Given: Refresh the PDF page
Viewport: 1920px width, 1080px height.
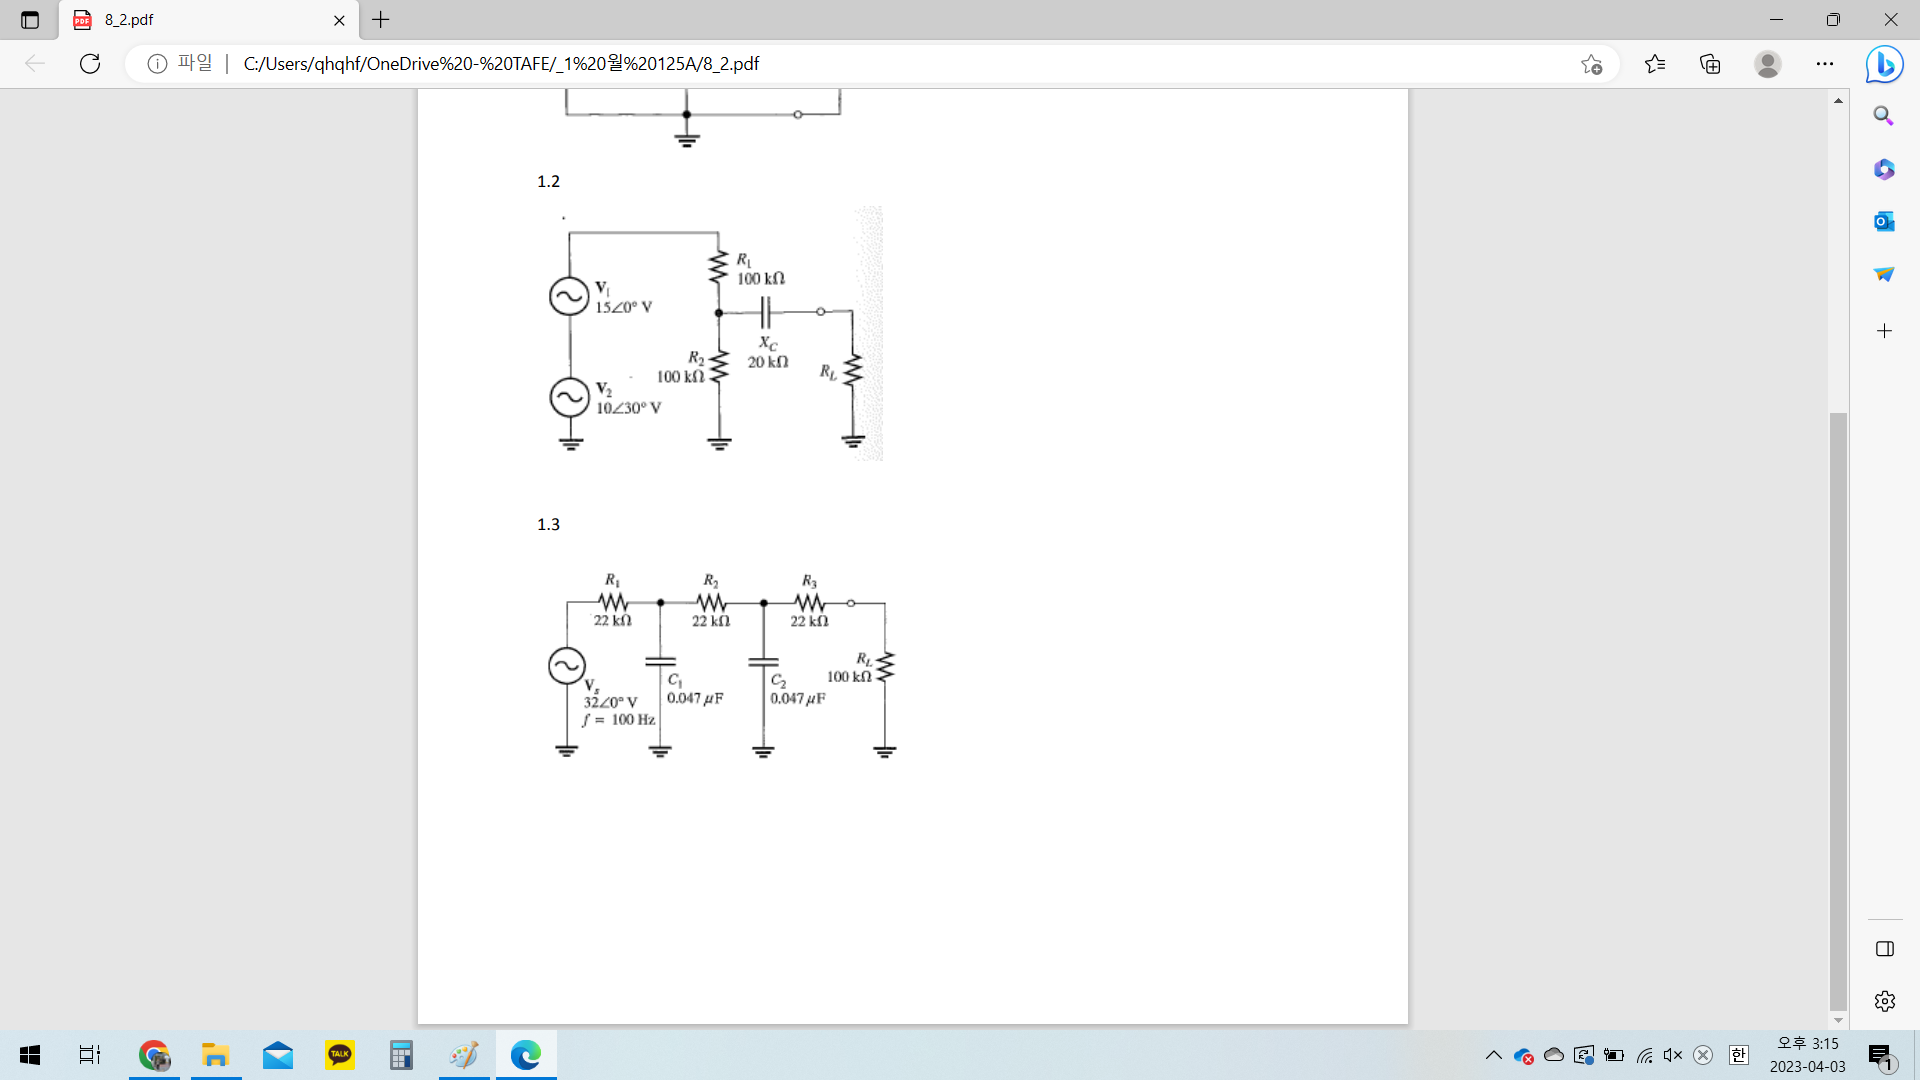Looking at the screenshot, I should pyautogui.click(x=90, y=64).
